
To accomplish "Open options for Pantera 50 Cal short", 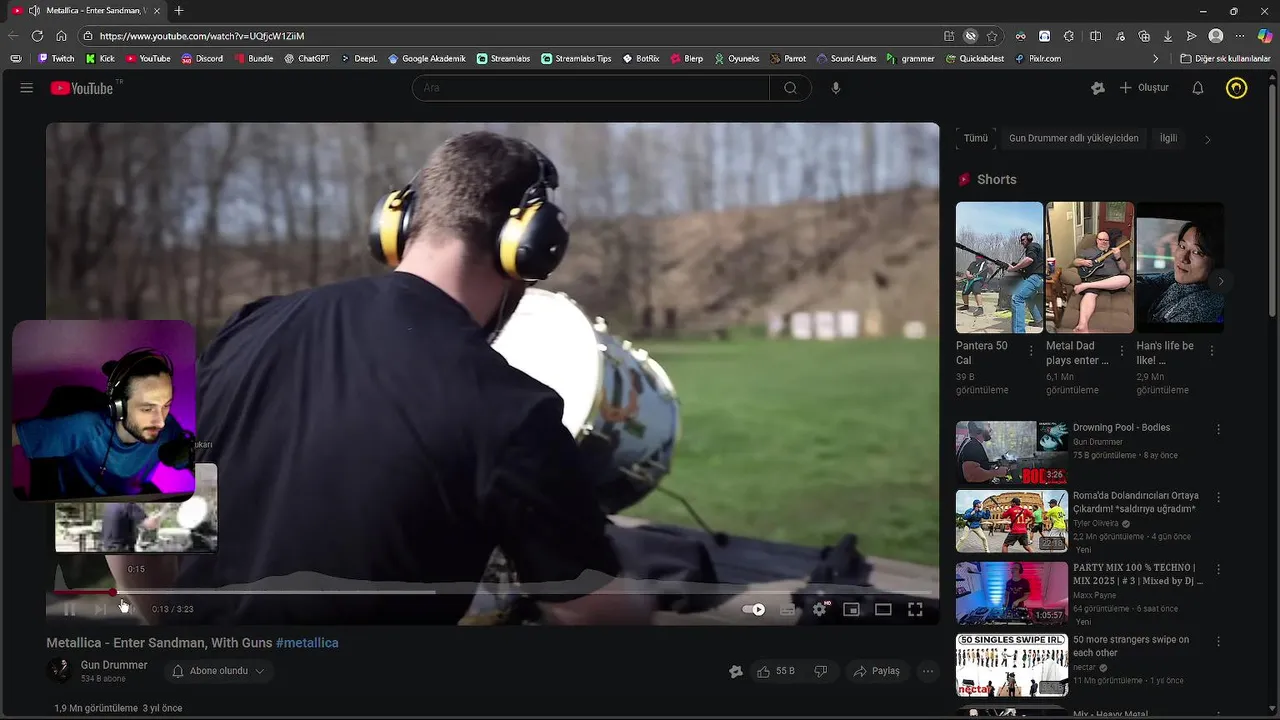I will click(1031, 351).
